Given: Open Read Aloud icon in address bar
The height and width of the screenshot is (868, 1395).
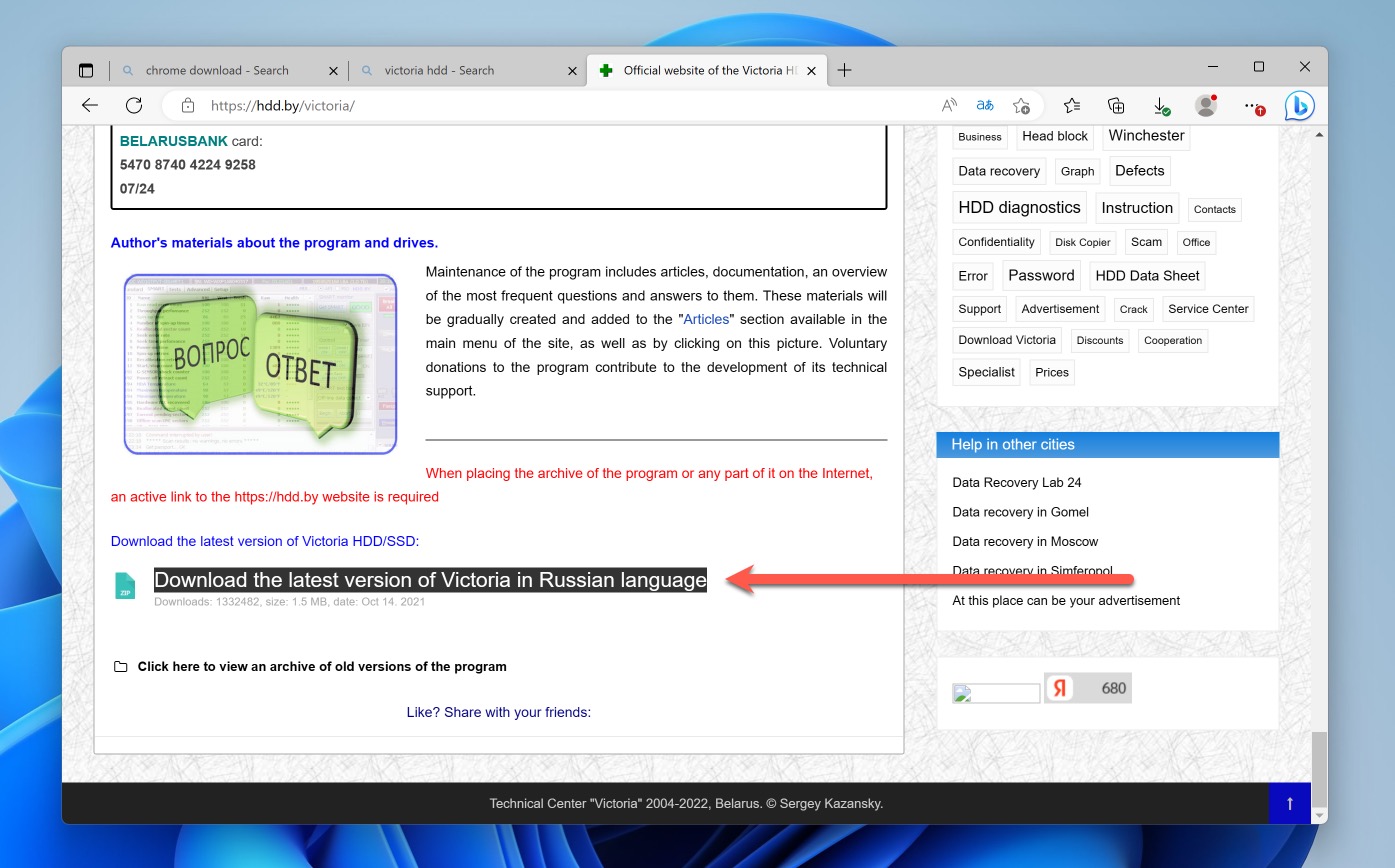Looking at the screenshot, I should click(949, 105).
